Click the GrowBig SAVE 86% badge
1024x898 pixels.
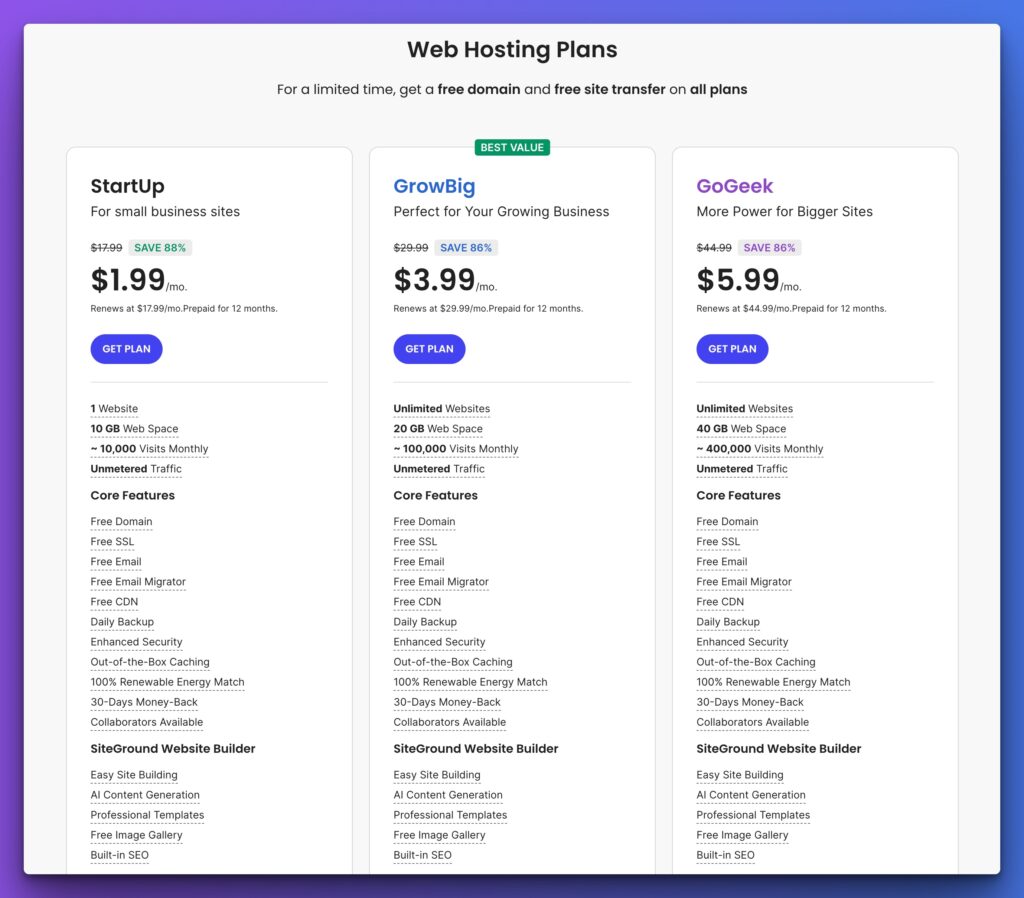click(466, 248)
